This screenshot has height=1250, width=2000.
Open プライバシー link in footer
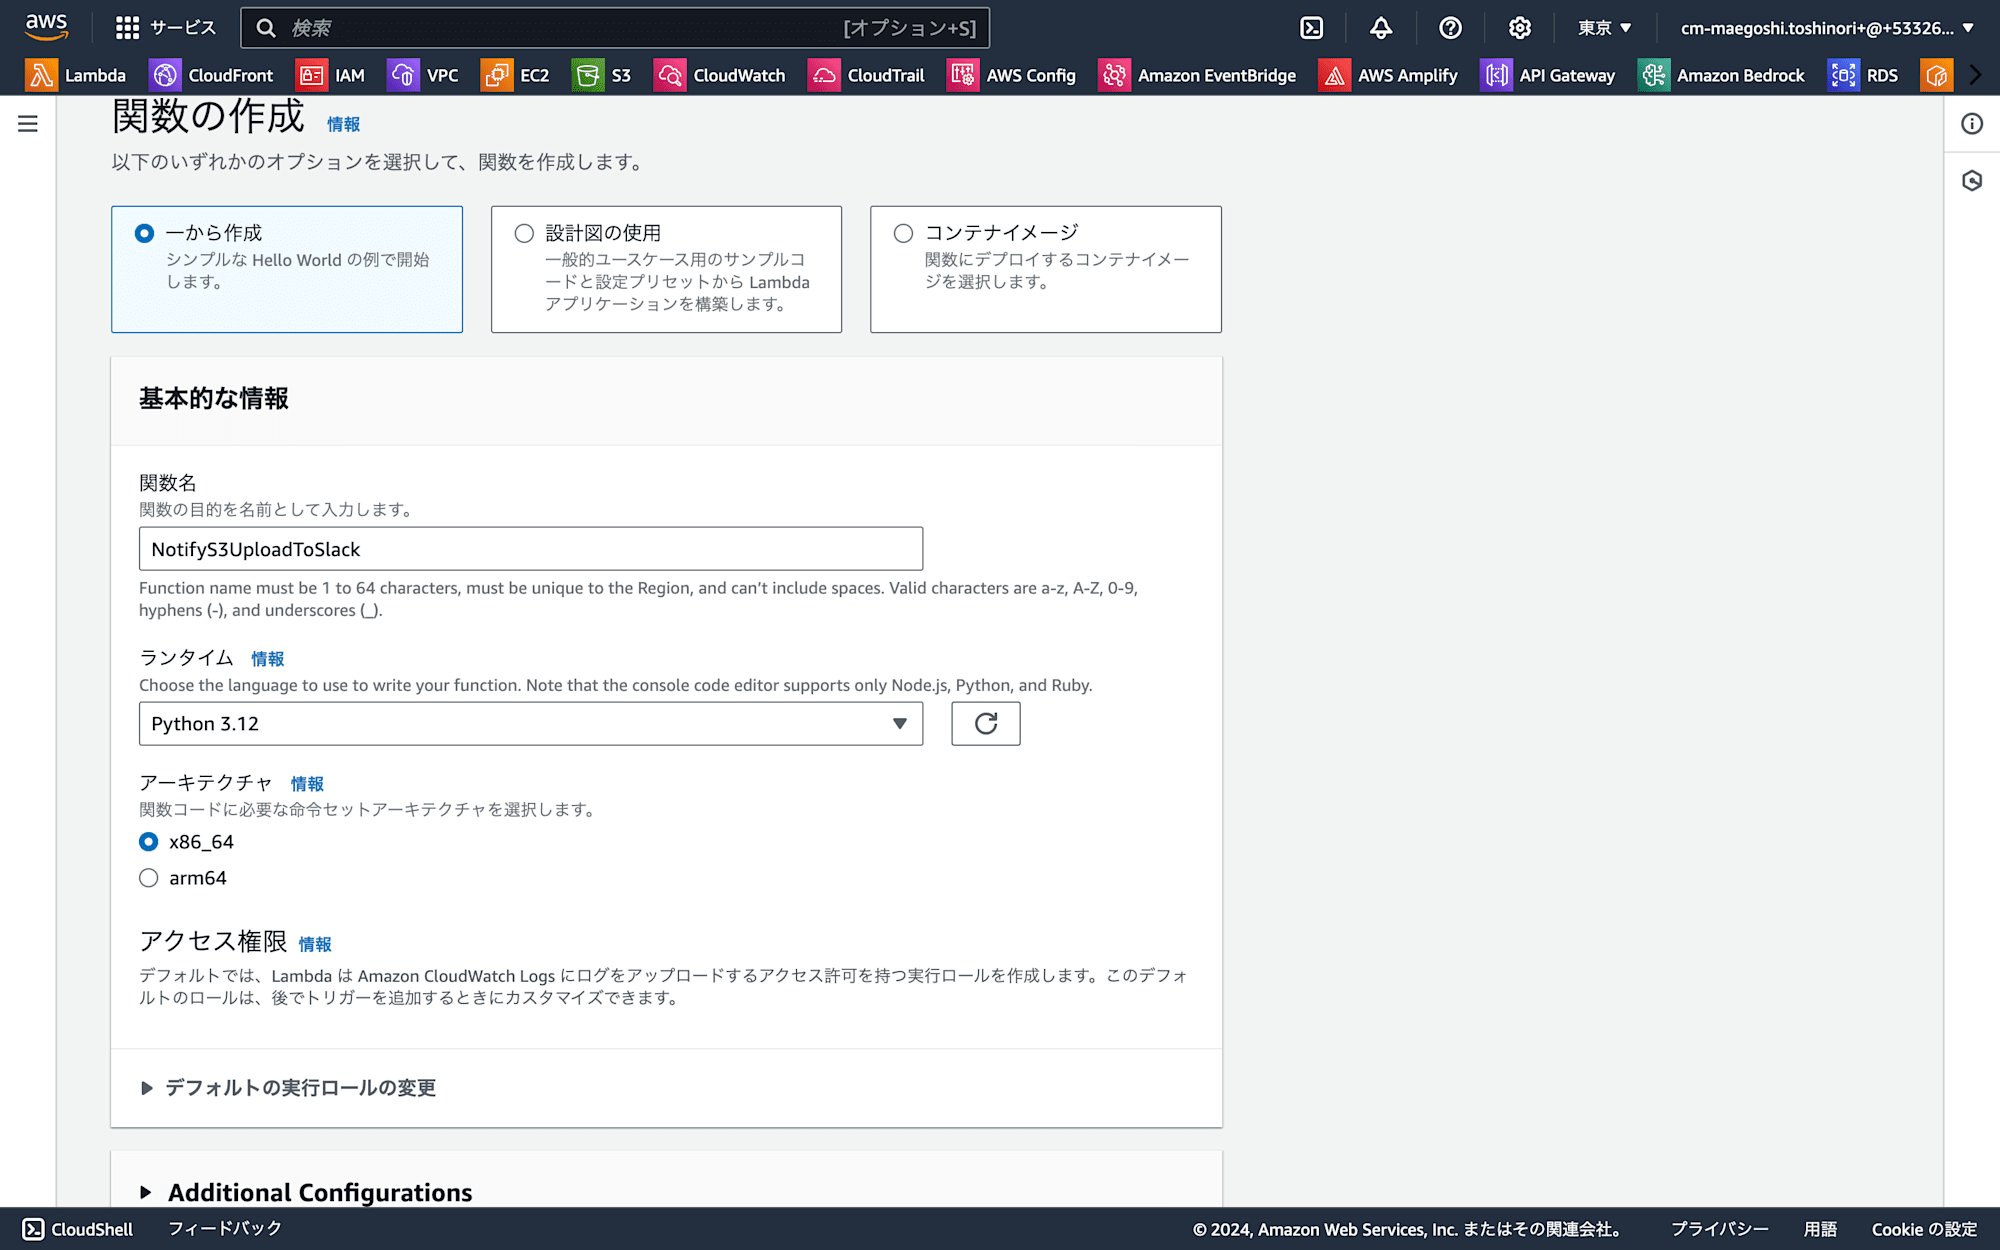coord(1719,1229)
